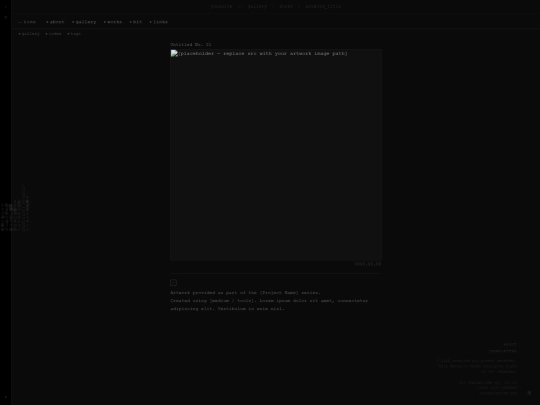Open the links navigation item

point(159,22)
